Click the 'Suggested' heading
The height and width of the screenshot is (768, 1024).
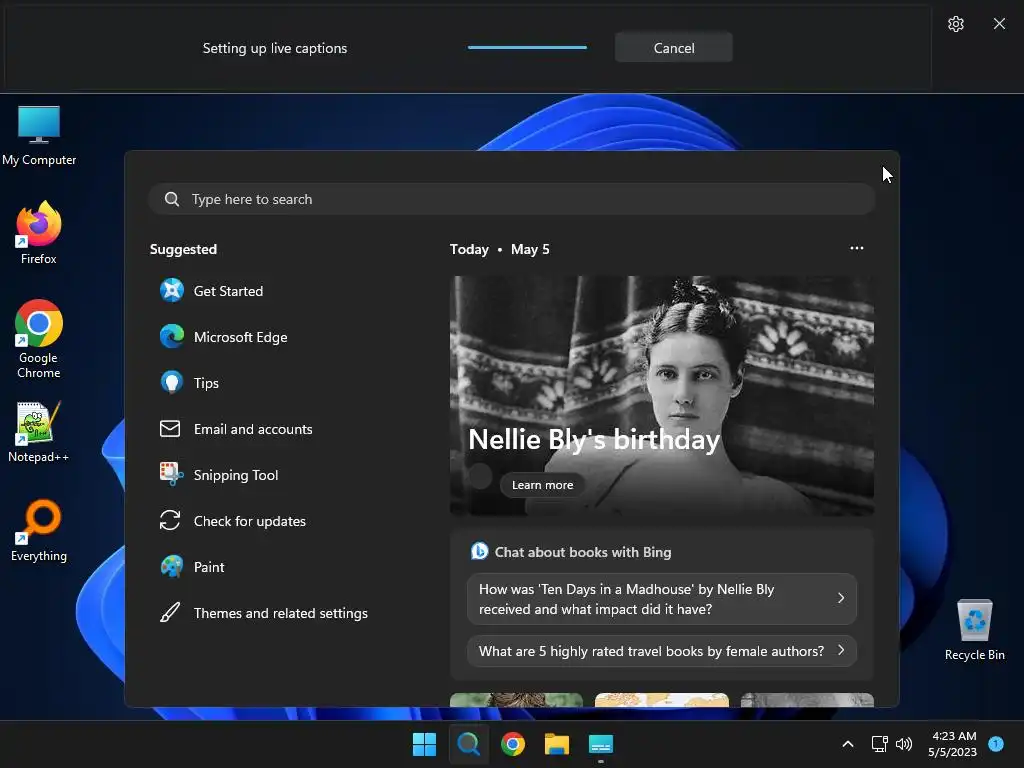[x=183, y=249]
